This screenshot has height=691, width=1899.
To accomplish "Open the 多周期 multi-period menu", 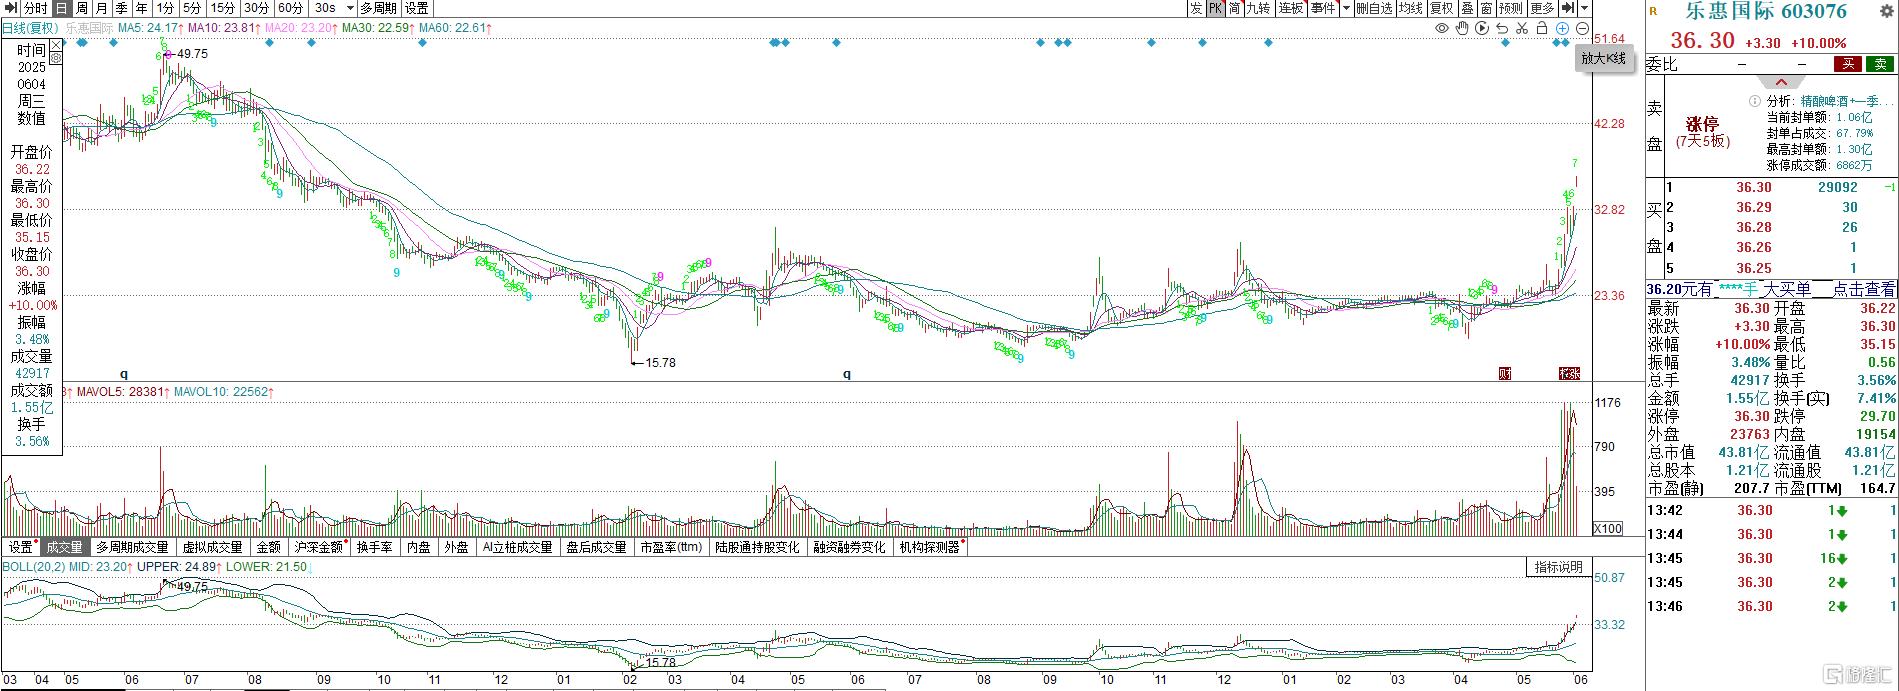I will pos(380,8).
